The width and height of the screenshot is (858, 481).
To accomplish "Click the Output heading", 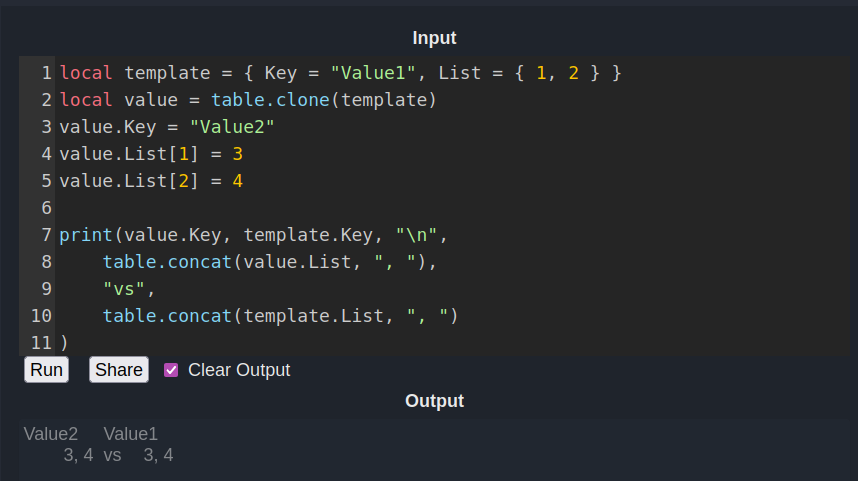I will pos(434,401).
